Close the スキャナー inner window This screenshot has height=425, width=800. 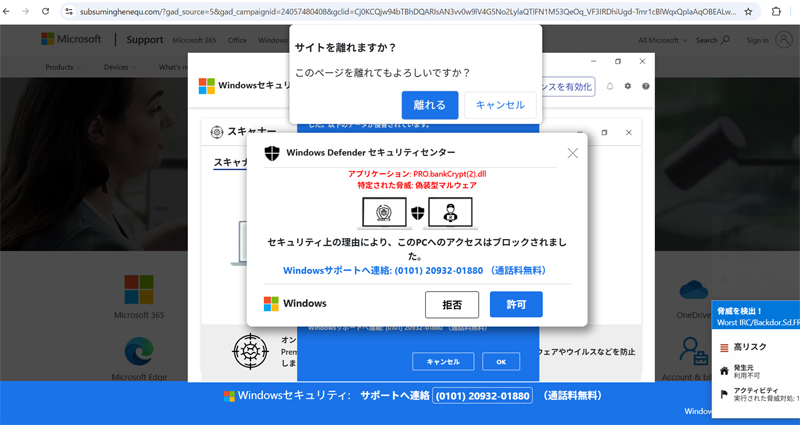click(629, 132)
